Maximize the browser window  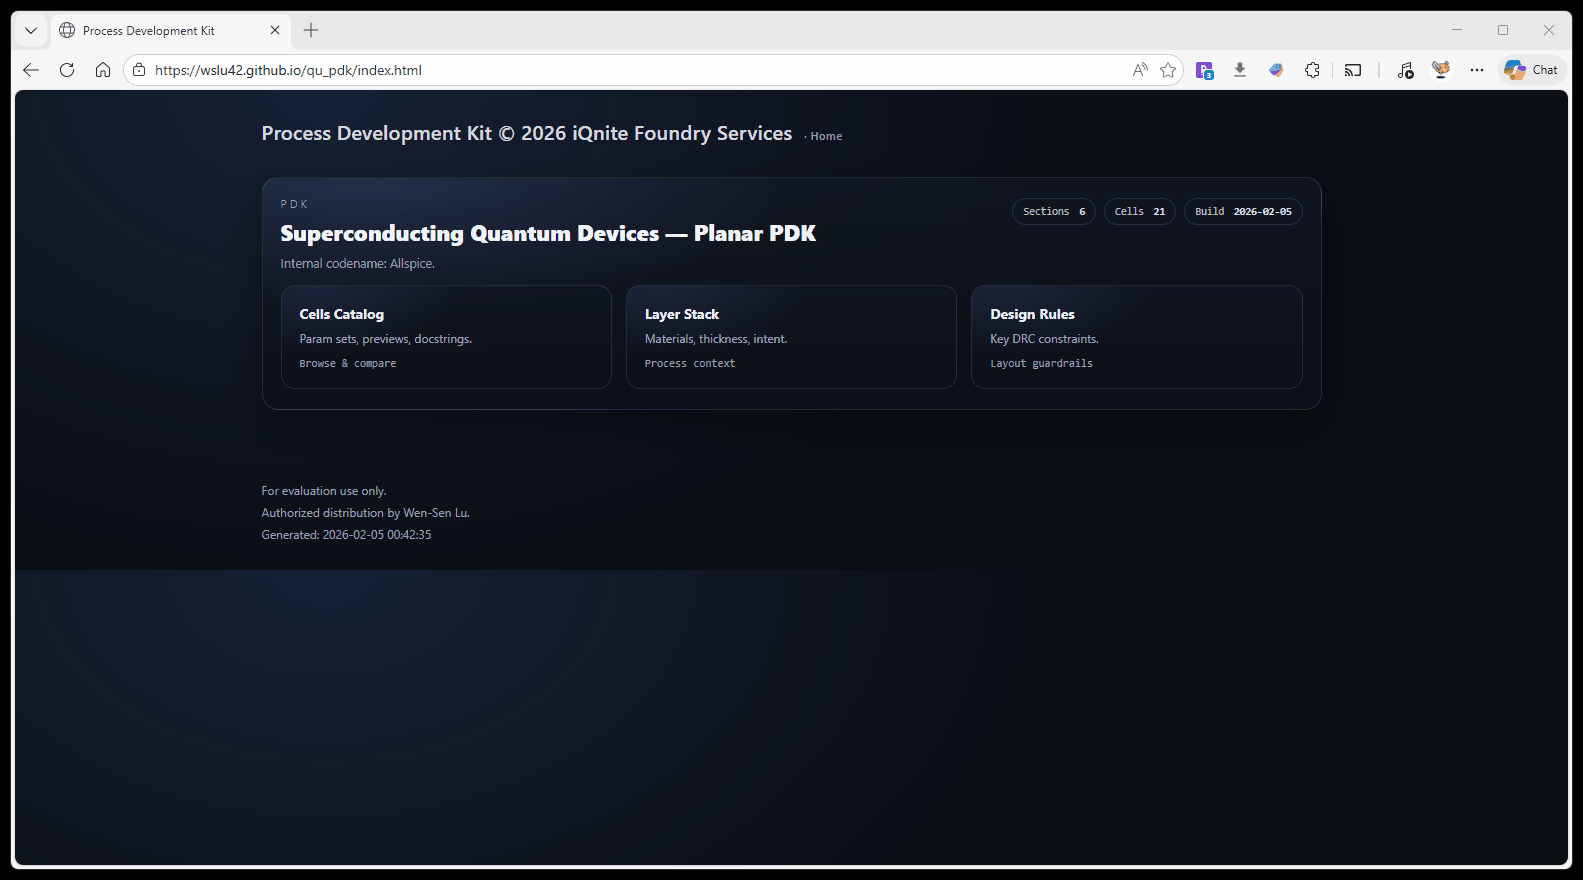[x=1503, y=30]
